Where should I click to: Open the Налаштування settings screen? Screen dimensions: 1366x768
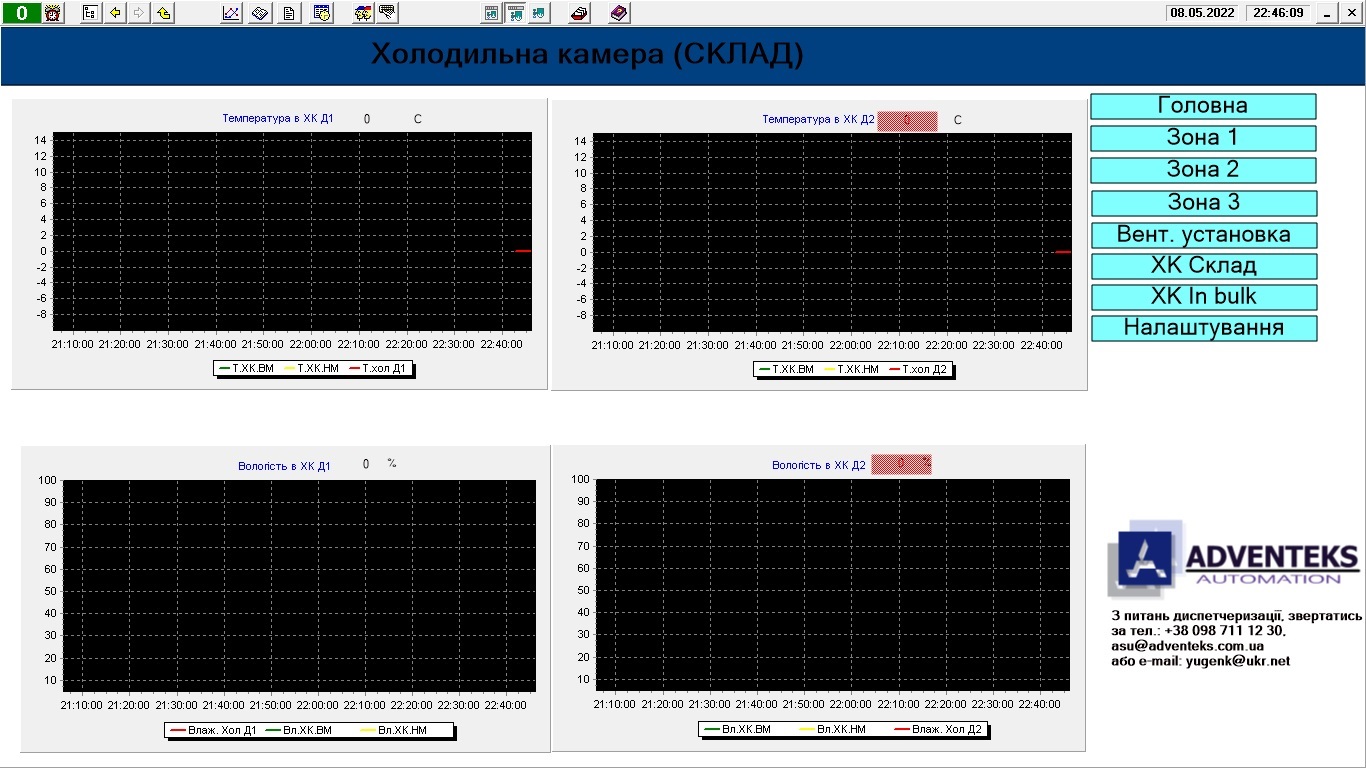(1203, 328)
